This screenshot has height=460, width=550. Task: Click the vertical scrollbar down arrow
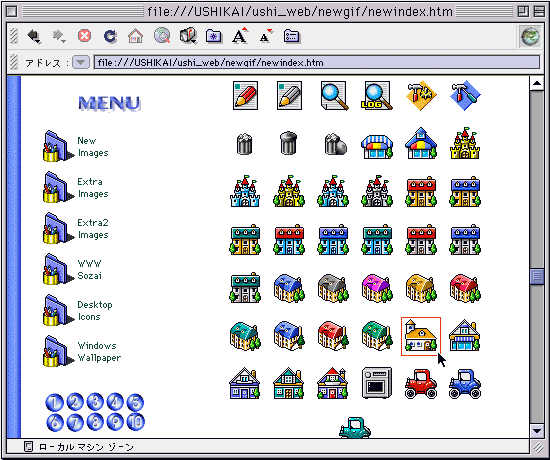coord(537,431)
